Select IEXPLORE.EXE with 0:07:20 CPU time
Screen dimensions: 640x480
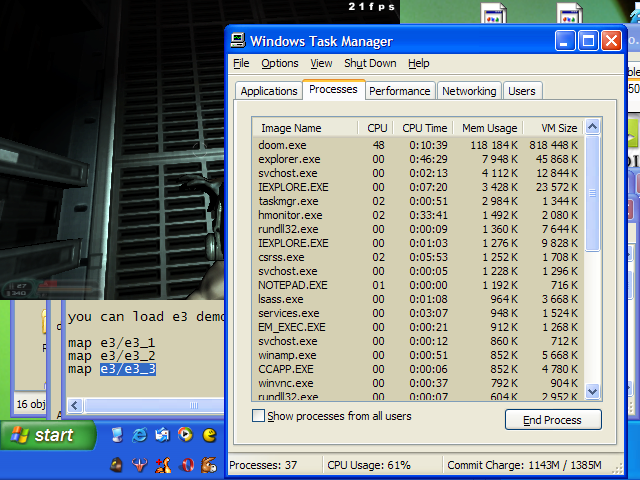click(x=418, y=187)
